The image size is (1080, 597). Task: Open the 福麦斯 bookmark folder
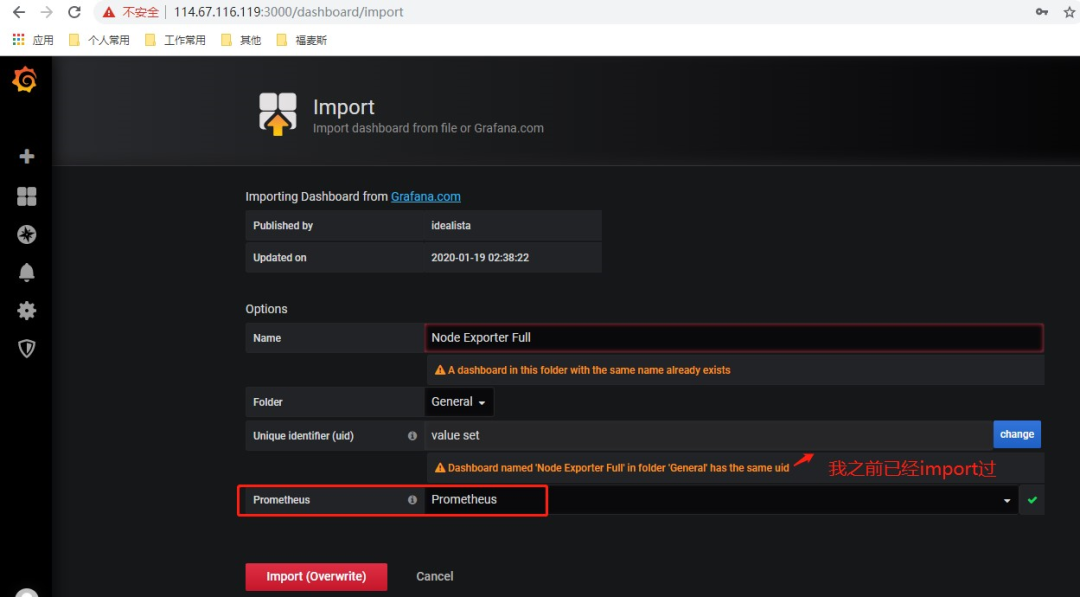click(x=302, y=40)
